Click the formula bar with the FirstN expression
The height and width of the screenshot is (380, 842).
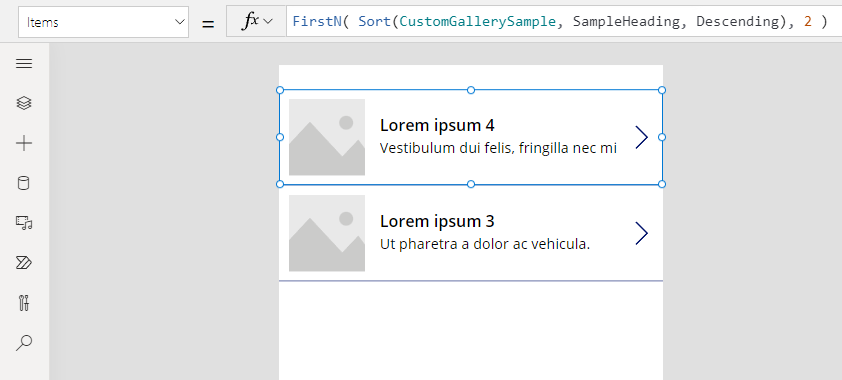click(564, 21)
